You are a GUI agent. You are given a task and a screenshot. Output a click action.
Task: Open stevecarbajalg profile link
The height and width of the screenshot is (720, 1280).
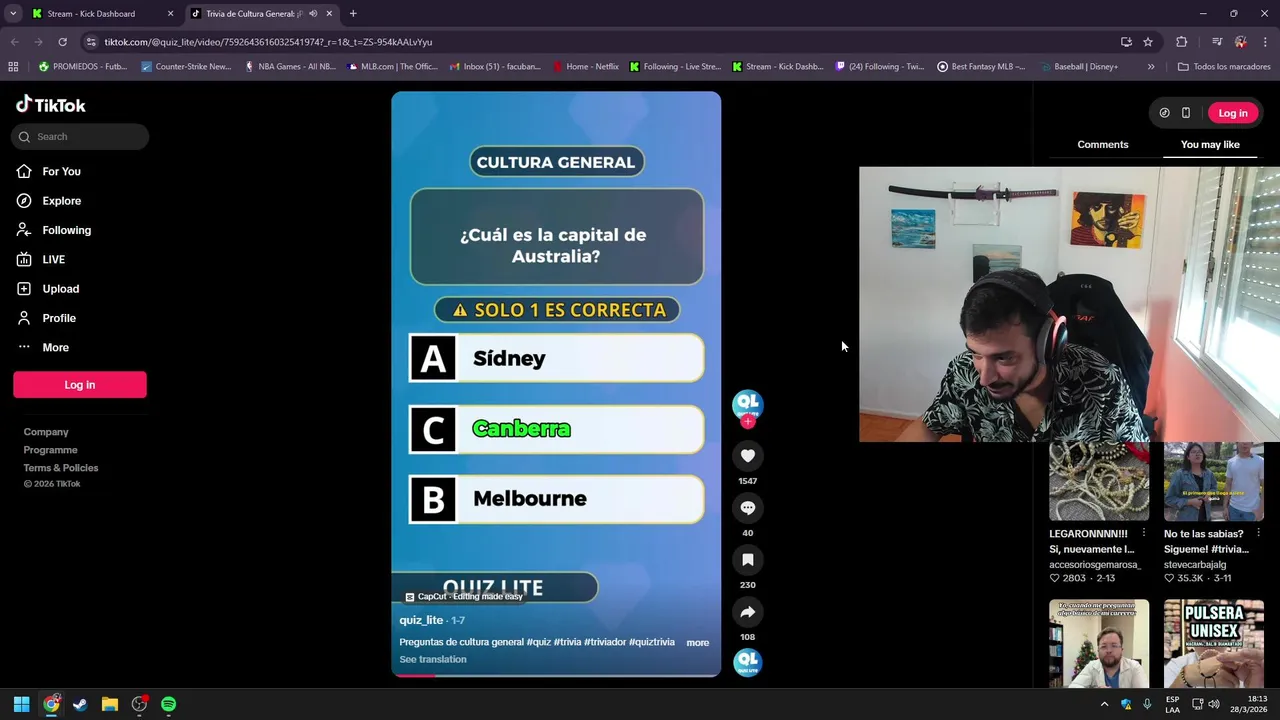[1195, 564]
